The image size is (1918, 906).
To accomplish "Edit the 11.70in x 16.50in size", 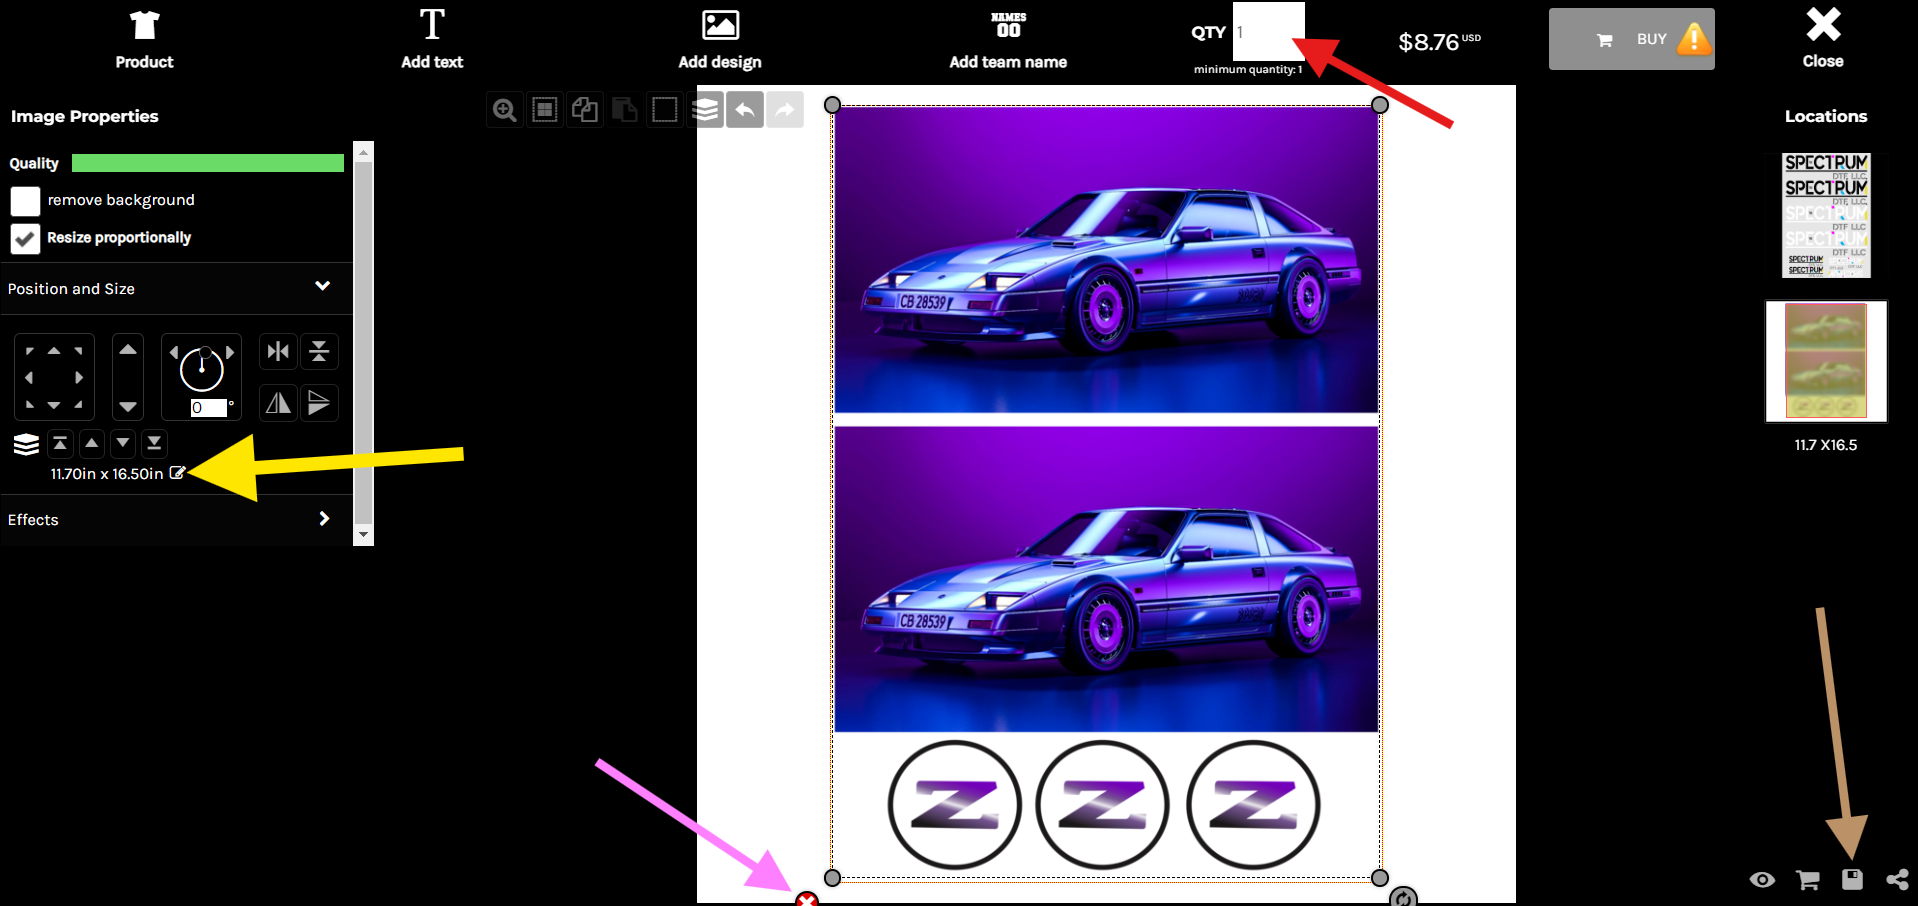I will 177,473.
